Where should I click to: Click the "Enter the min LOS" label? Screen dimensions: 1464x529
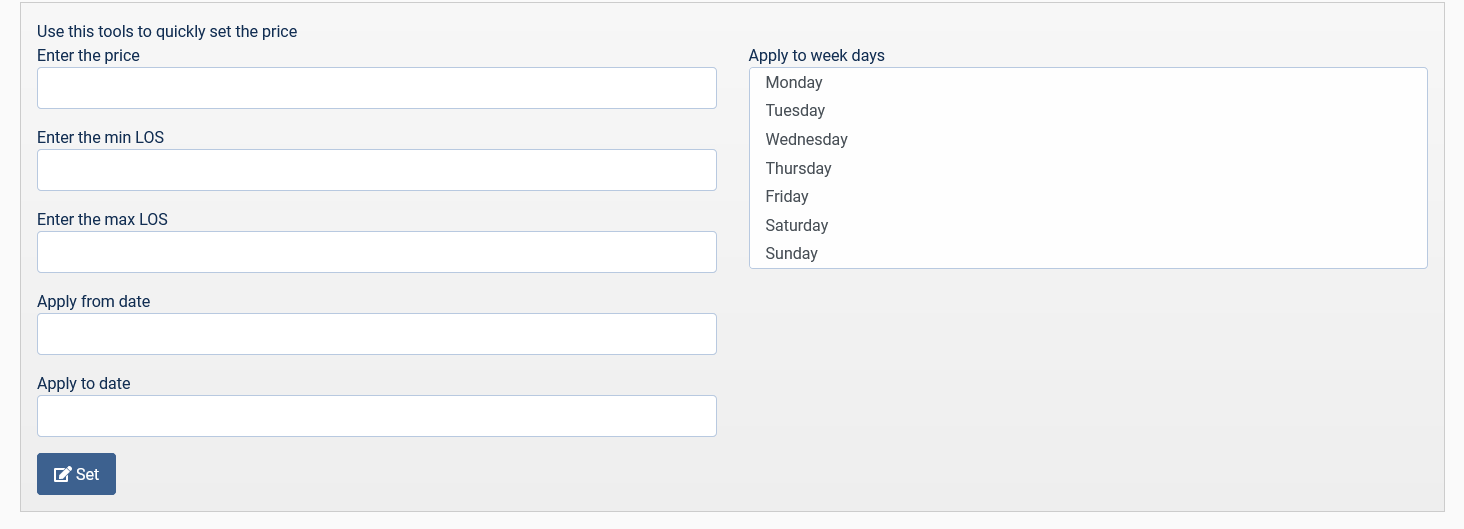[100, 138]
